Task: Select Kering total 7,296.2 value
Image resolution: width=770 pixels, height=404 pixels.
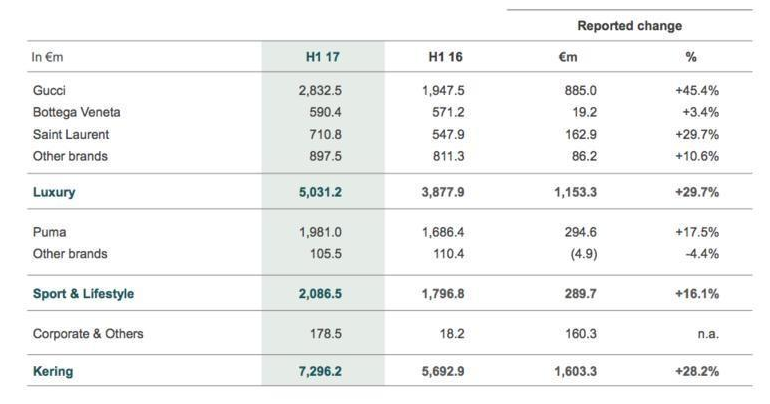Action: [320, 371]
